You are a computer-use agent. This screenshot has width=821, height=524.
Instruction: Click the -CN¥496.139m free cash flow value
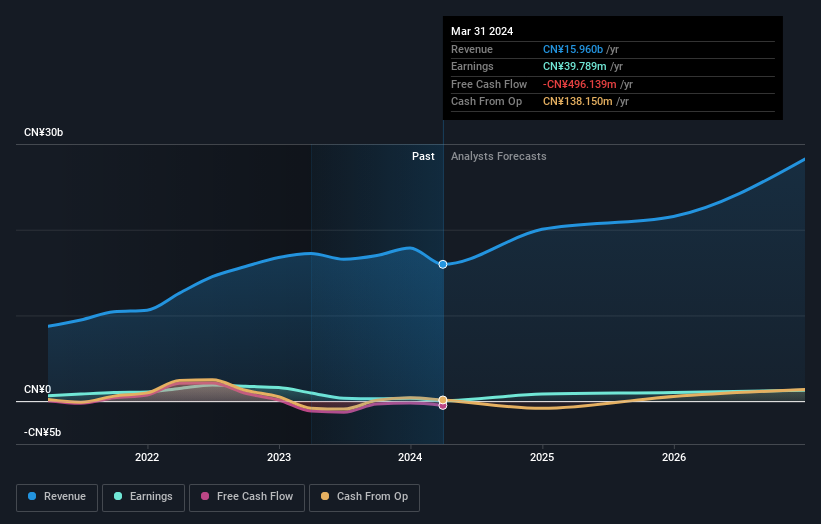coord(580,84)
